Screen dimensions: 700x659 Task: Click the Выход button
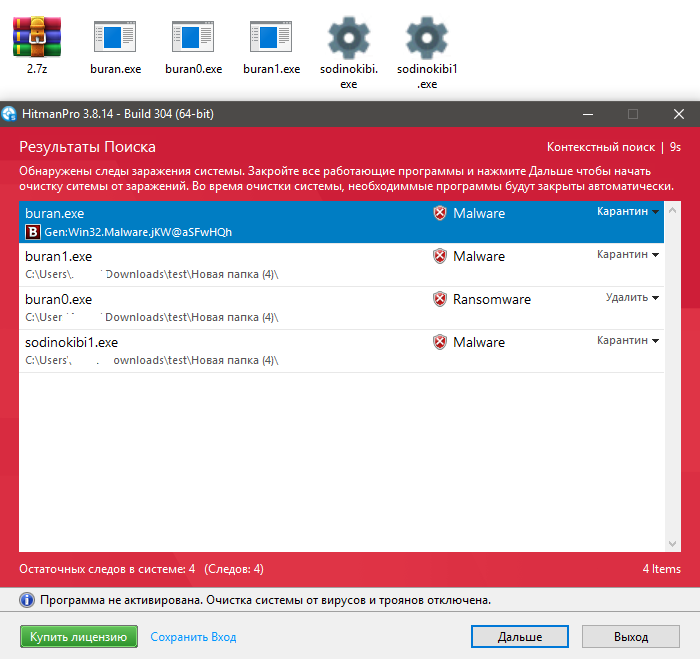pos(631,637)
